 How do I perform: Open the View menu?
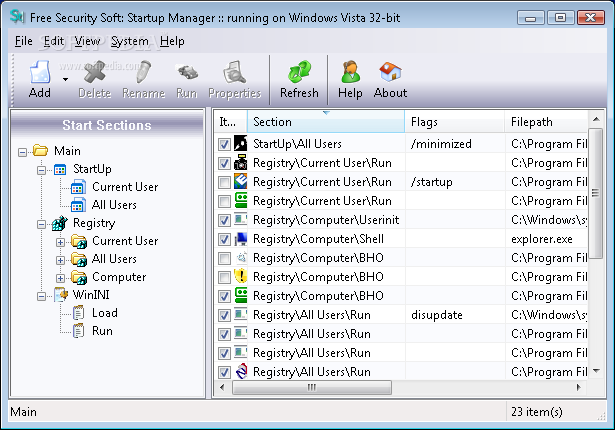[x=87, y=41]
